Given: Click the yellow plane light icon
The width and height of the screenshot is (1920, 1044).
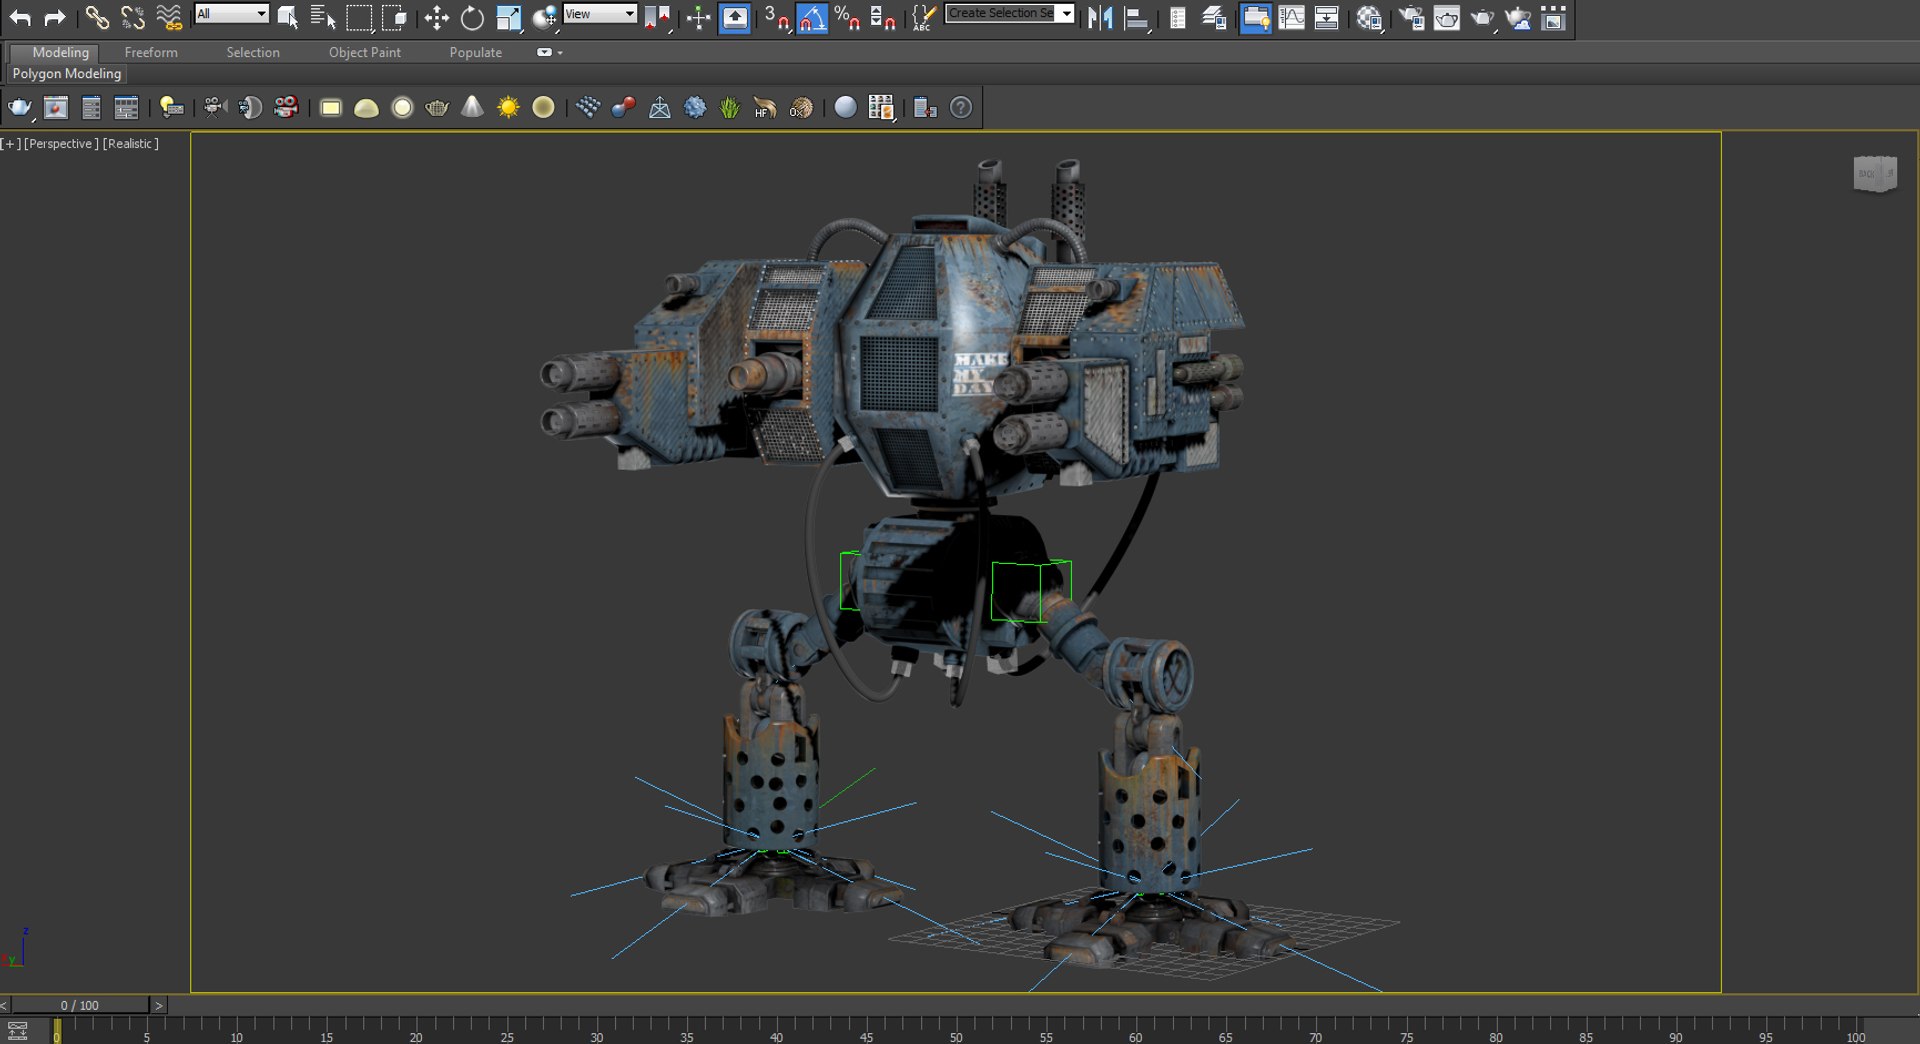Looking at the screenshot, I should point(330,107).
